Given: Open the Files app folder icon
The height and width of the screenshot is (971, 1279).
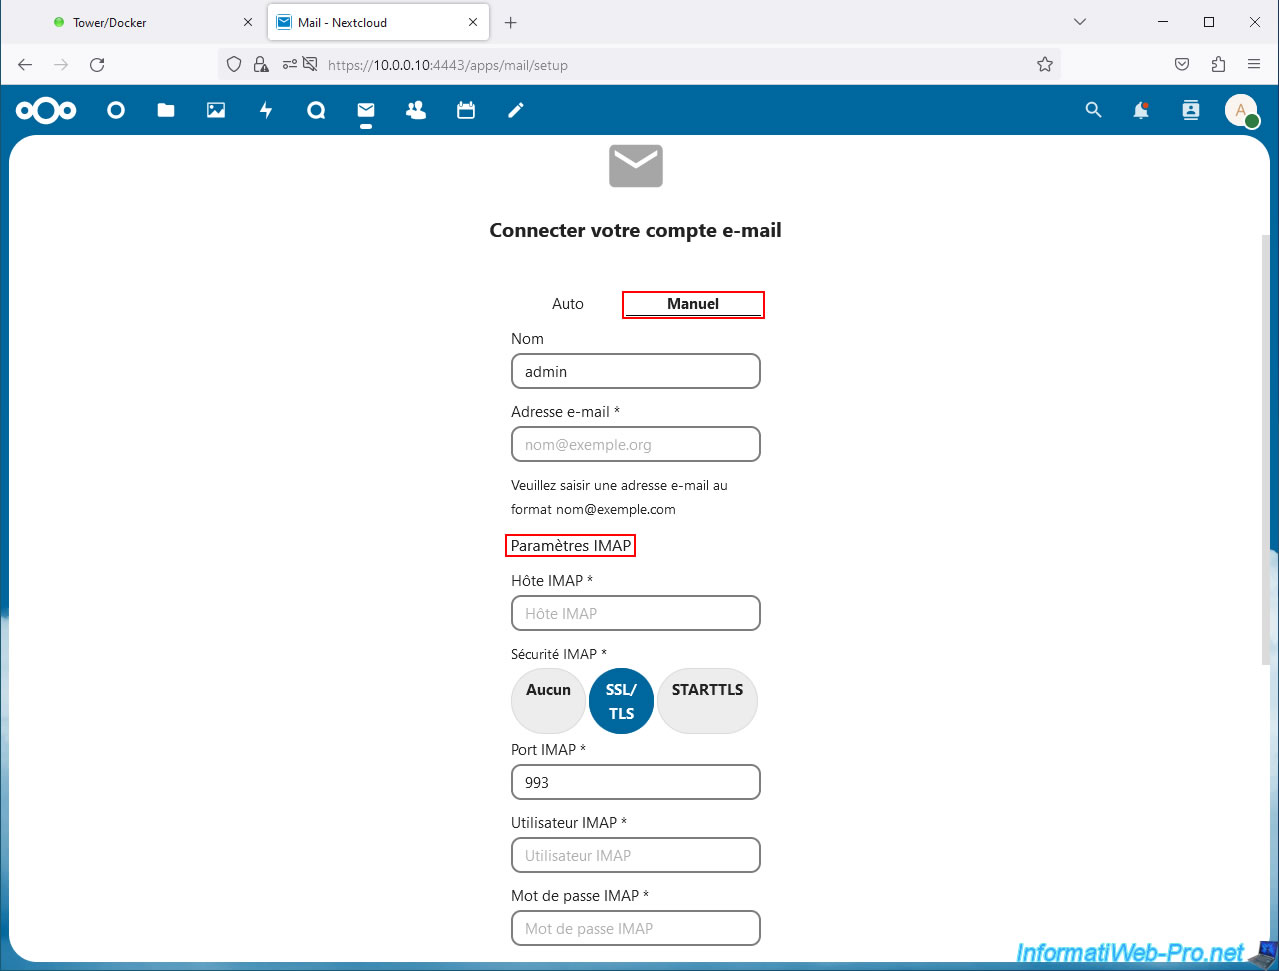Looking at the screenshot, I should click(166, 110).
